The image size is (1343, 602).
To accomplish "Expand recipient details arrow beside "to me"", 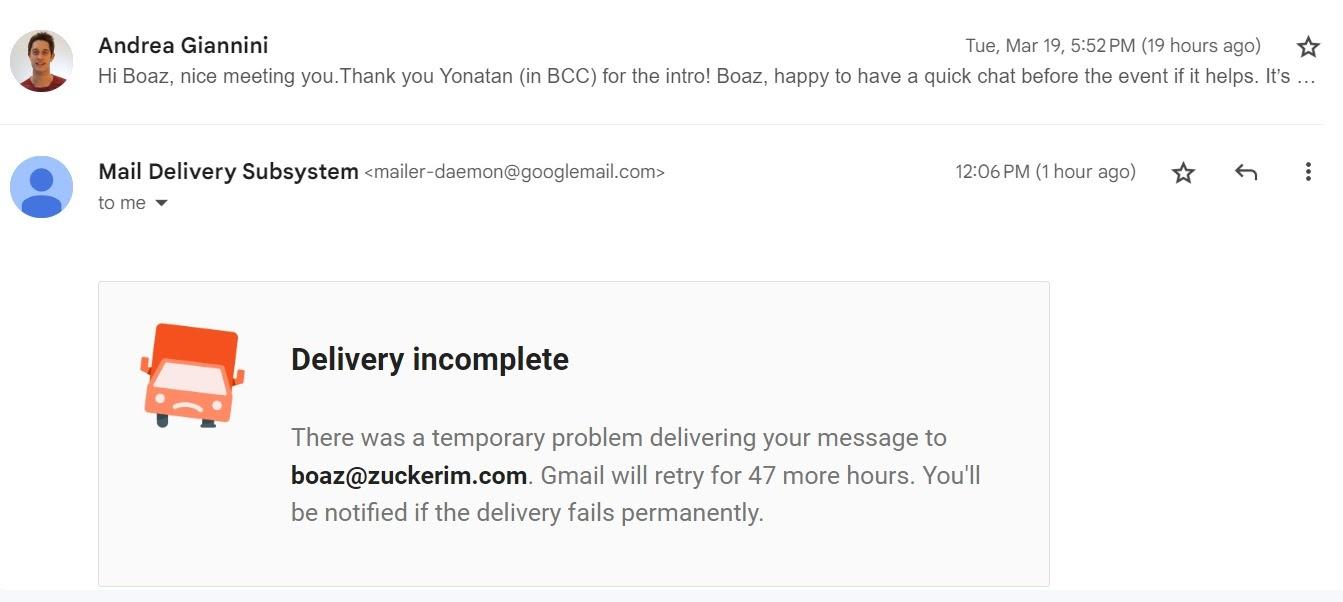I will (161, 204).
